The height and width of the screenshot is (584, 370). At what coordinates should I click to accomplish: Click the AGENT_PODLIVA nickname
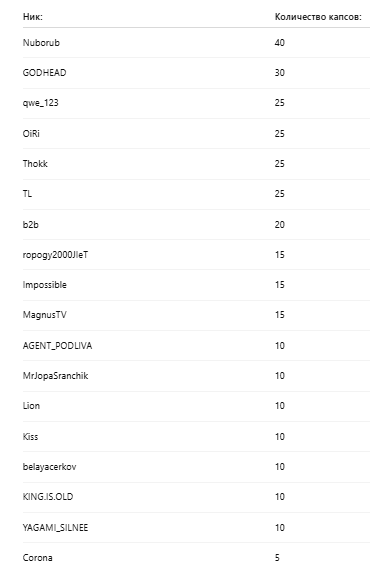coord(57,346)
